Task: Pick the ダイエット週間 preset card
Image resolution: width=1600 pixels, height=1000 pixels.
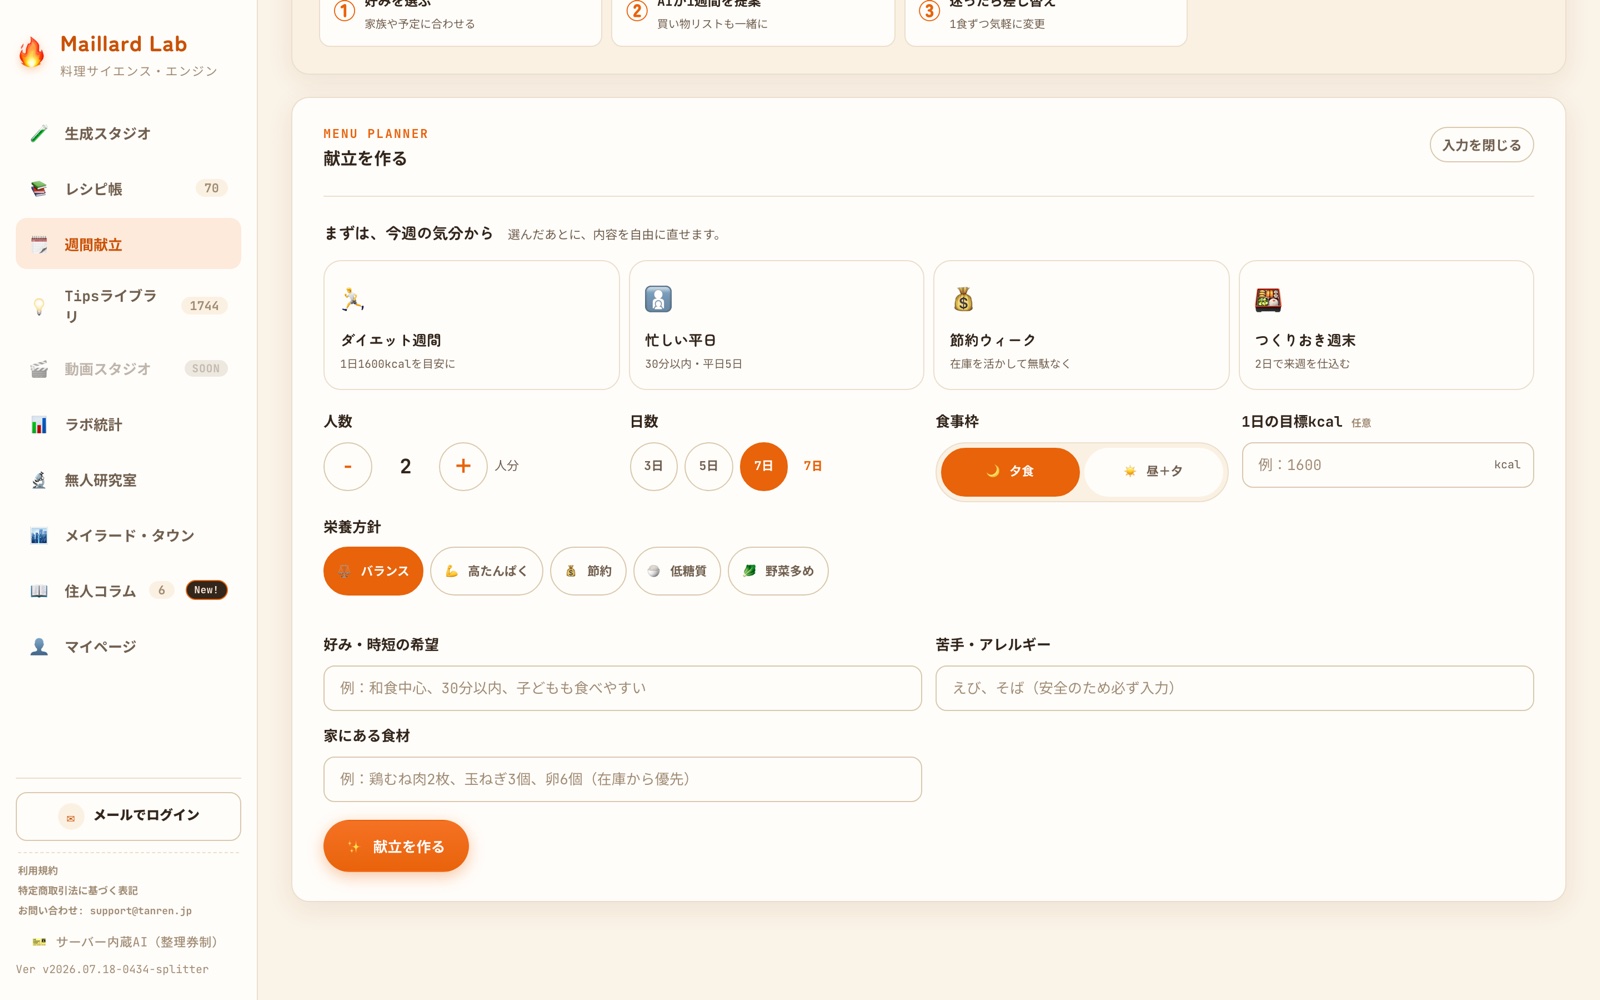Action: pos(471,325)
